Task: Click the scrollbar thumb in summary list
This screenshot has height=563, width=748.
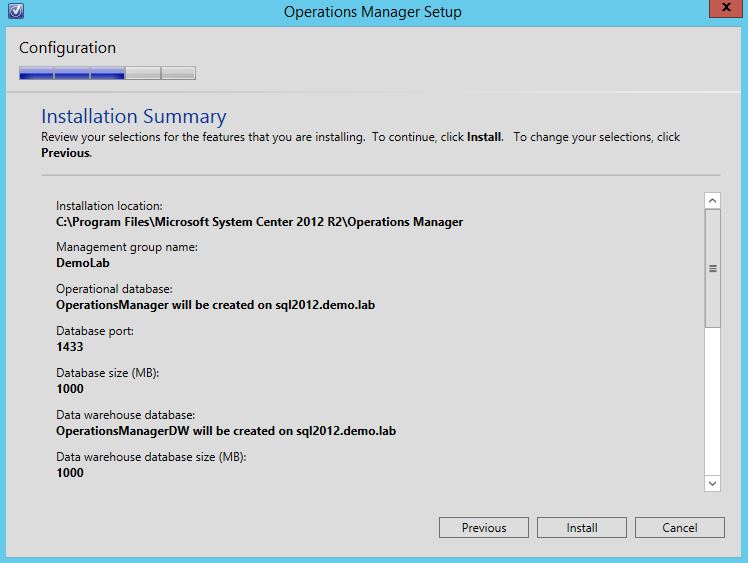Action: 712,268
